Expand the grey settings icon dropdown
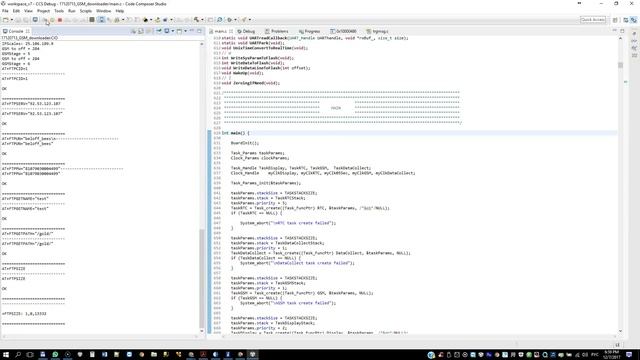Screen dimensions: 640x360 click(x=235, y=20)
